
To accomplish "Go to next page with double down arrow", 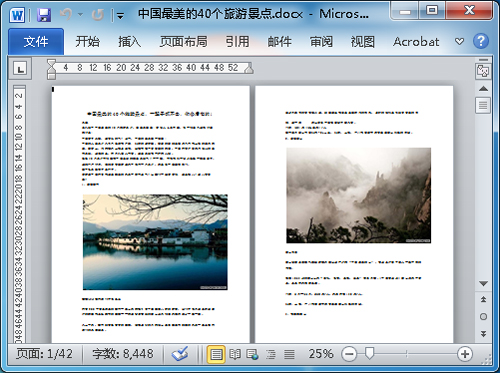I will (483, 334).
